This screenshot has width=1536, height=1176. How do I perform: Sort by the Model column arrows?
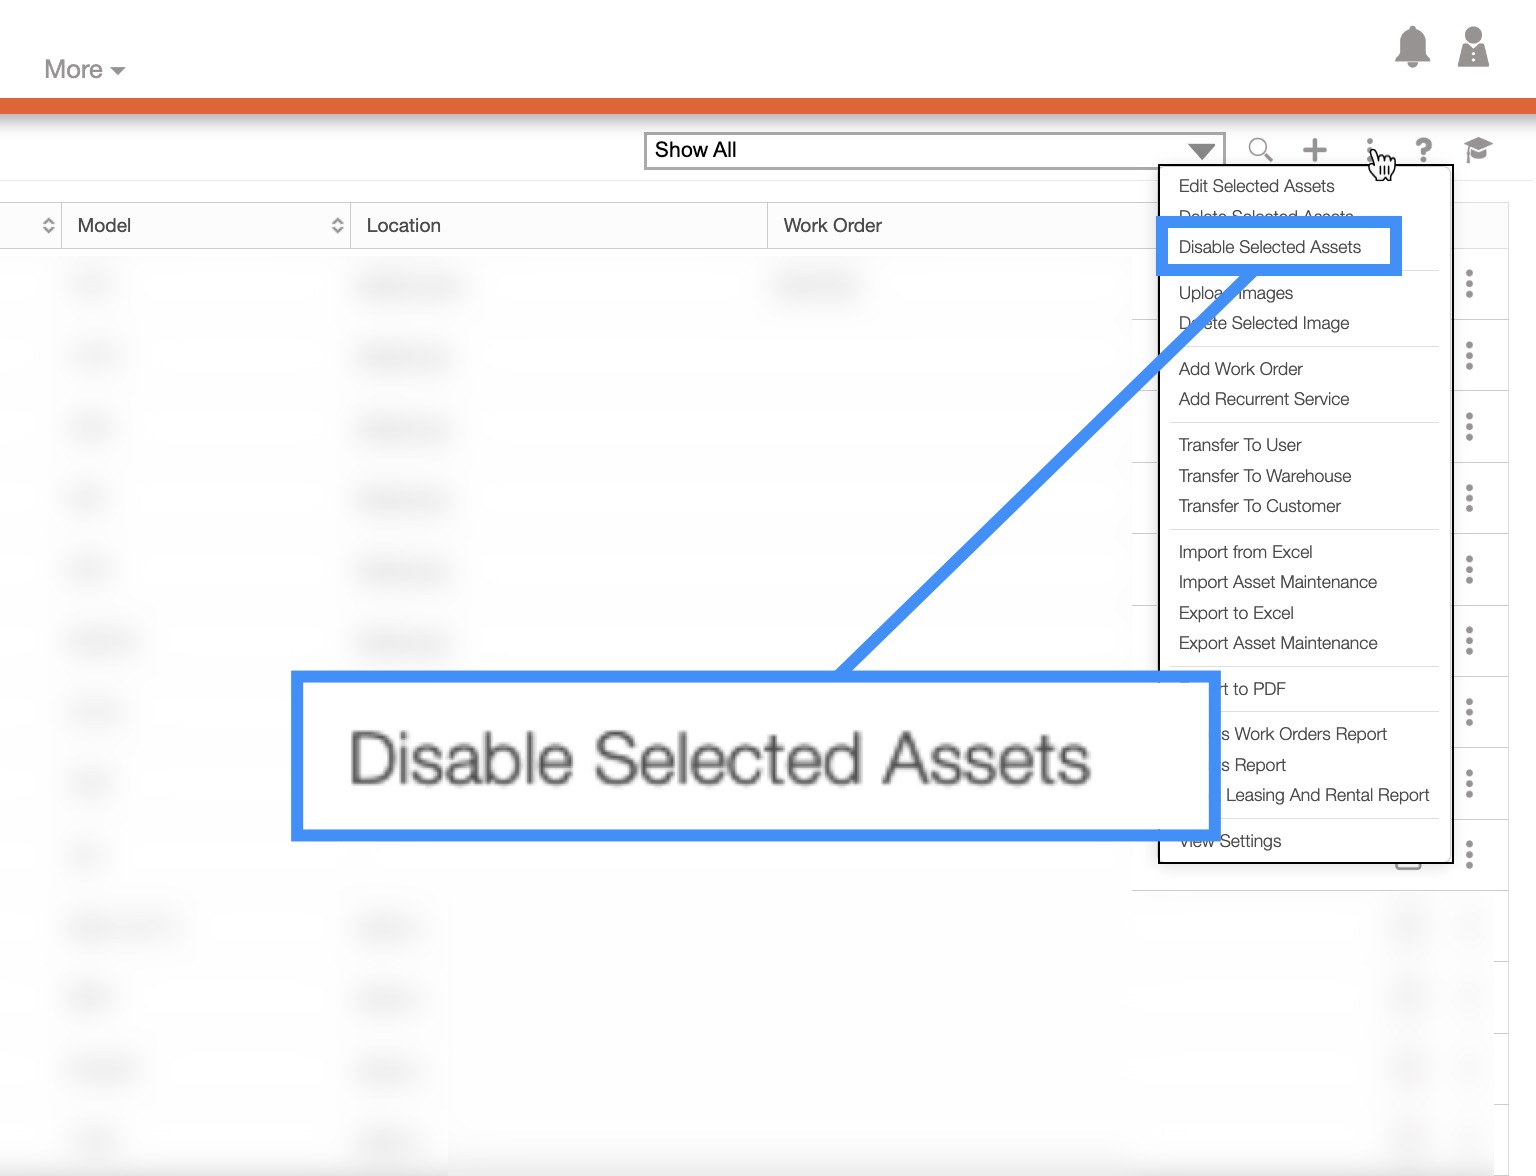pyautogui.click(x=337, y=226)
